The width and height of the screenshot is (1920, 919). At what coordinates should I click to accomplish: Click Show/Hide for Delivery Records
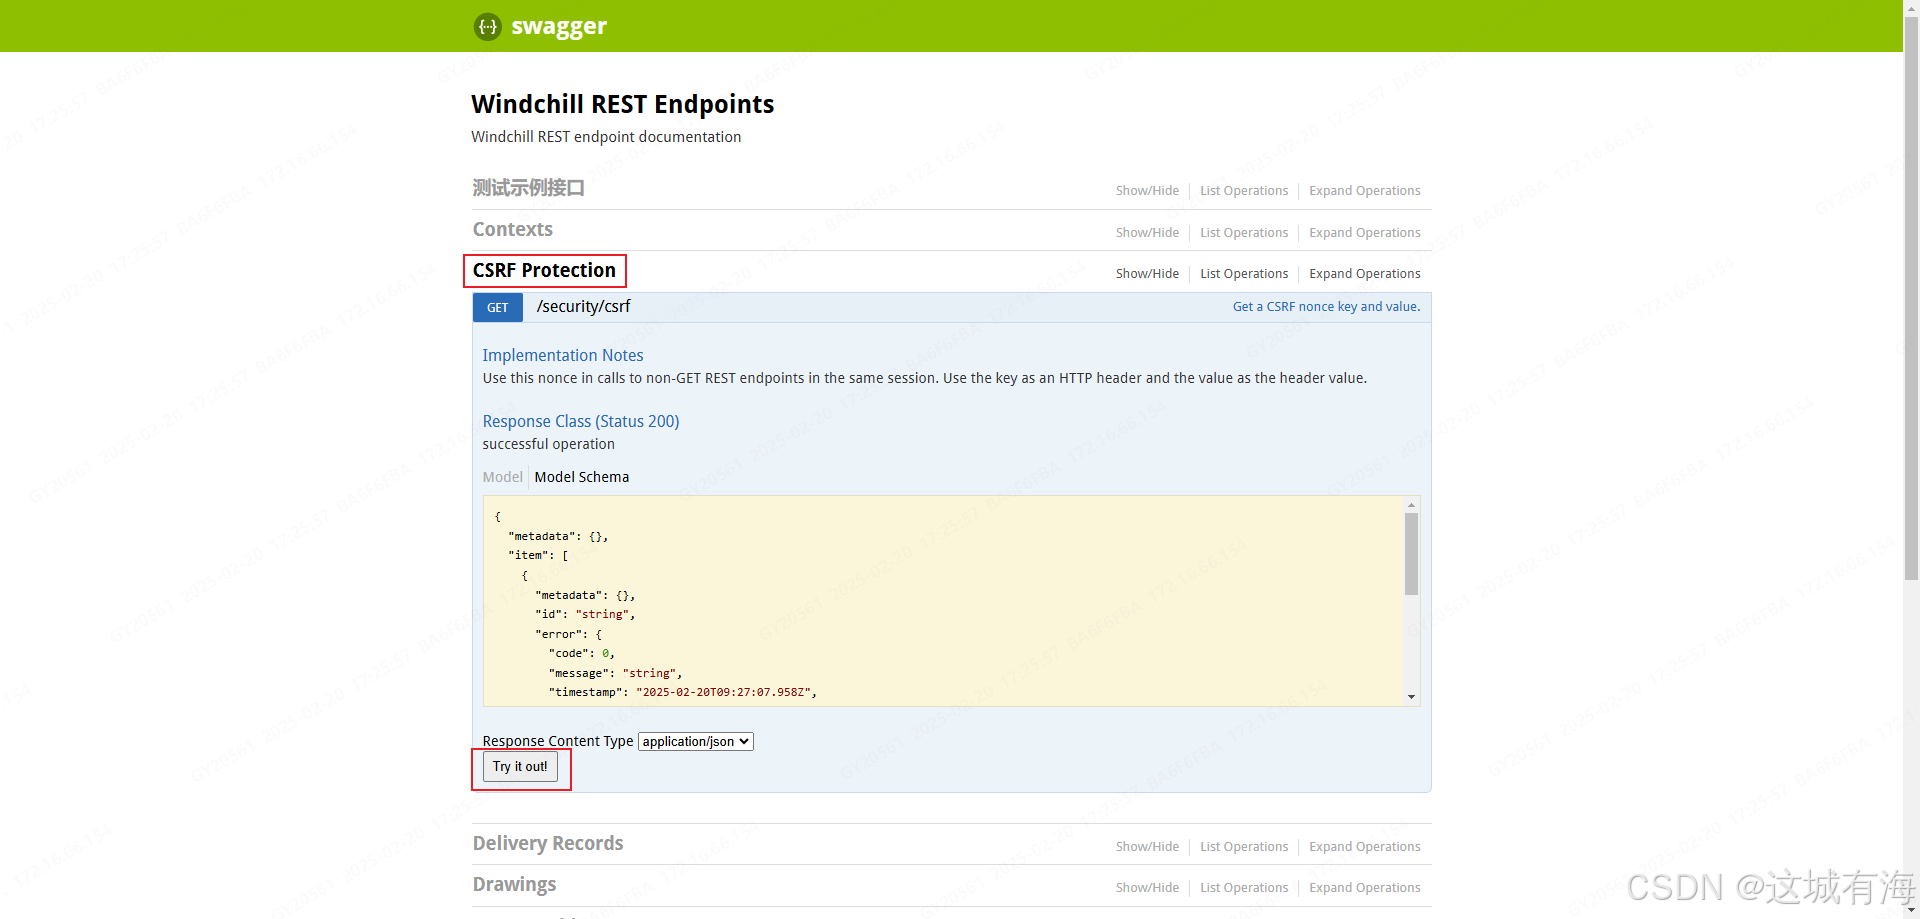tap(1147, 847)
